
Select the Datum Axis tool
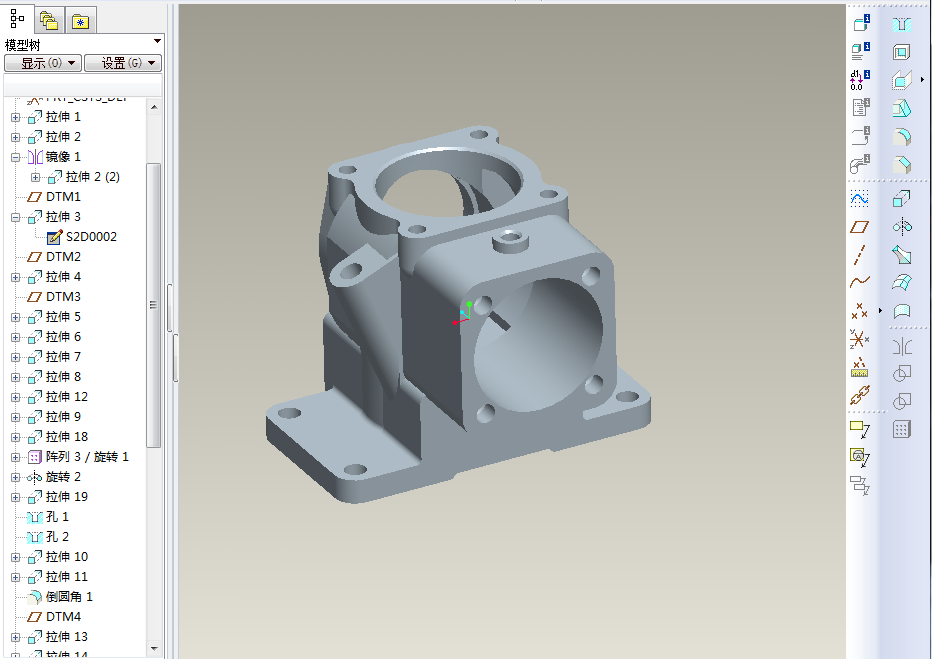pos(859,254)
